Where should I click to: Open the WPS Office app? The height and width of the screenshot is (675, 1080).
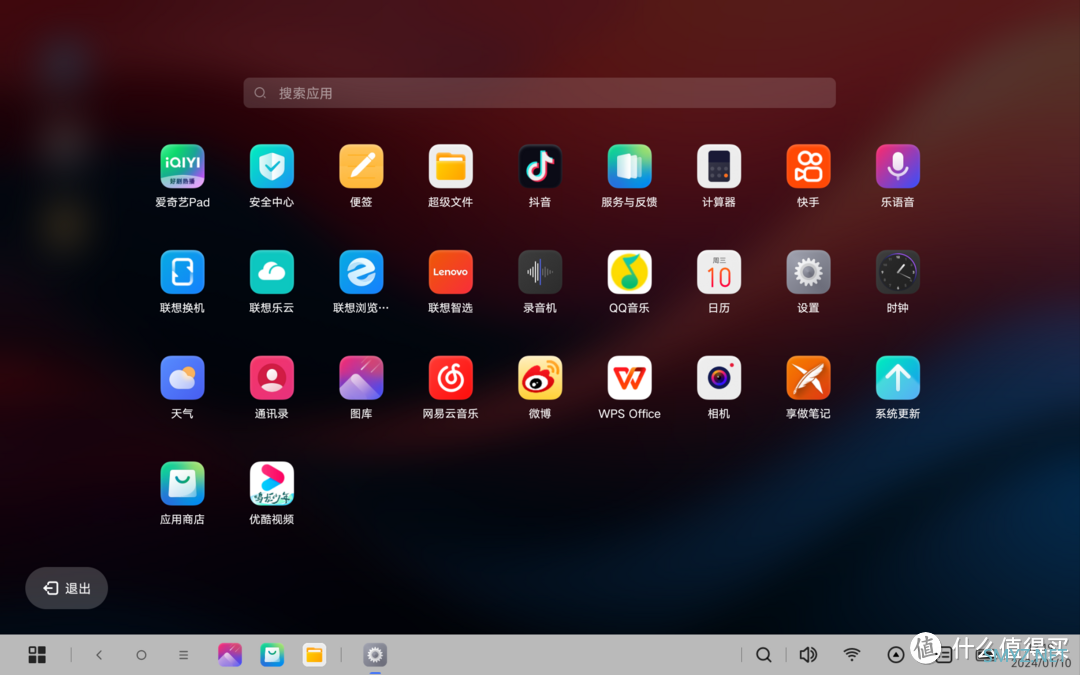tap(630, 377)
